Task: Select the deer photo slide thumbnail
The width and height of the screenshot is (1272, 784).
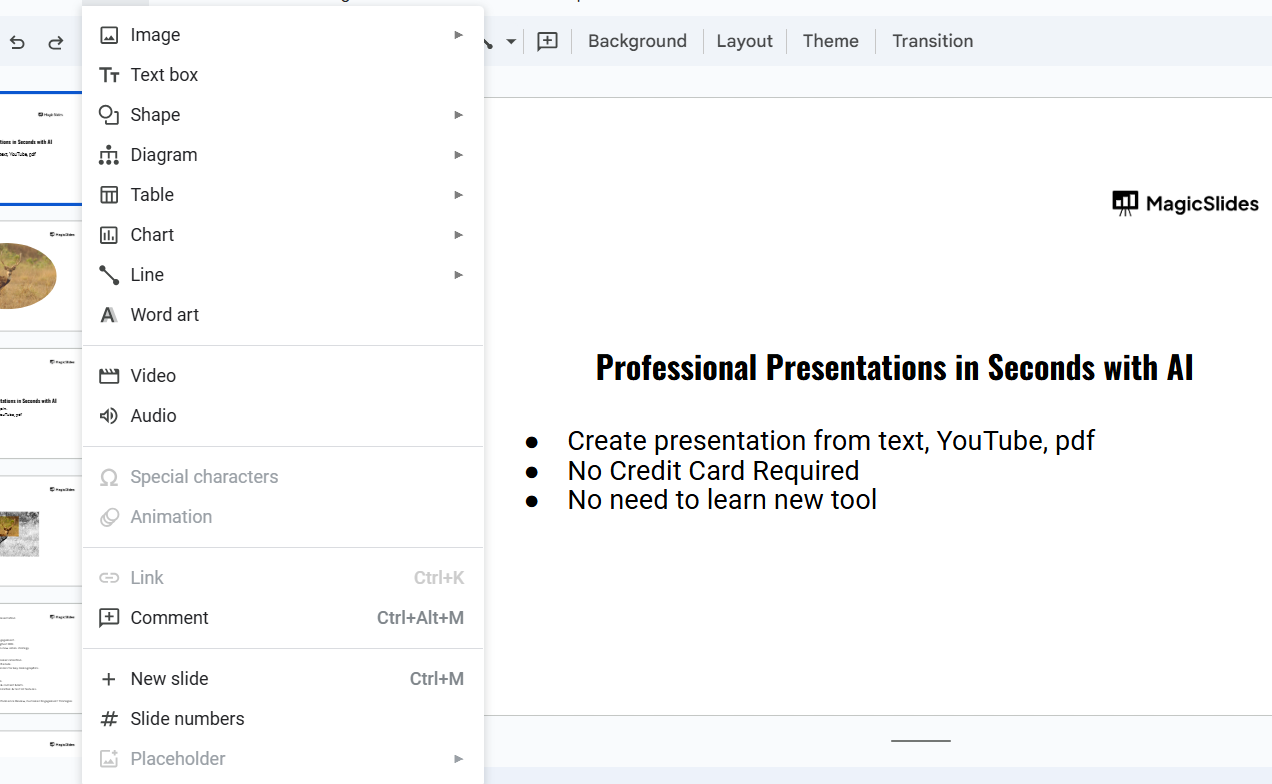Action: [40, 276]
